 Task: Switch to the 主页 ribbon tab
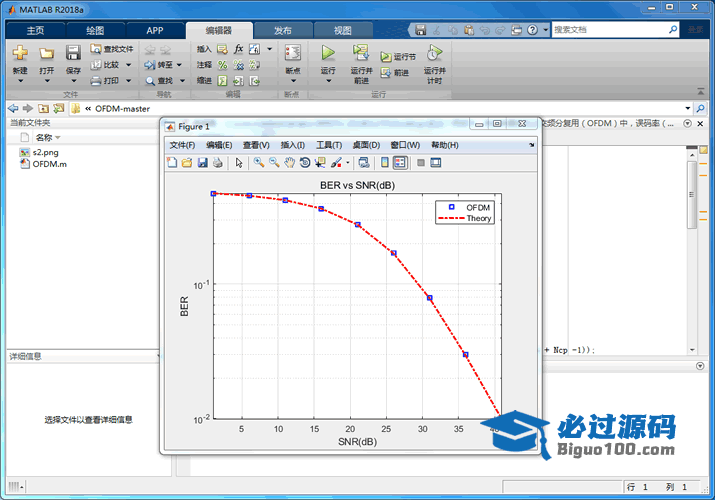pos(35,31)
